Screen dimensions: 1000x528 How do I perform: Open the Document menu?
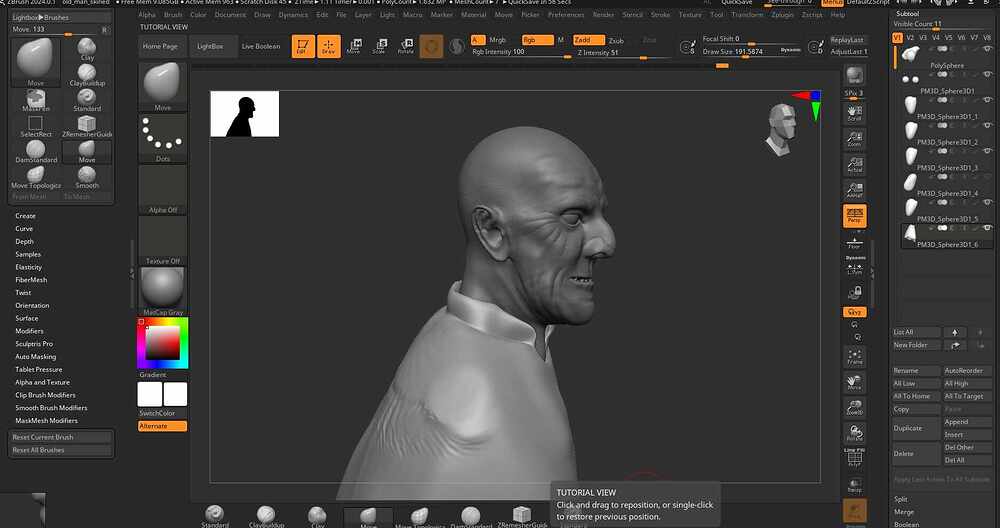pos(230,15)
